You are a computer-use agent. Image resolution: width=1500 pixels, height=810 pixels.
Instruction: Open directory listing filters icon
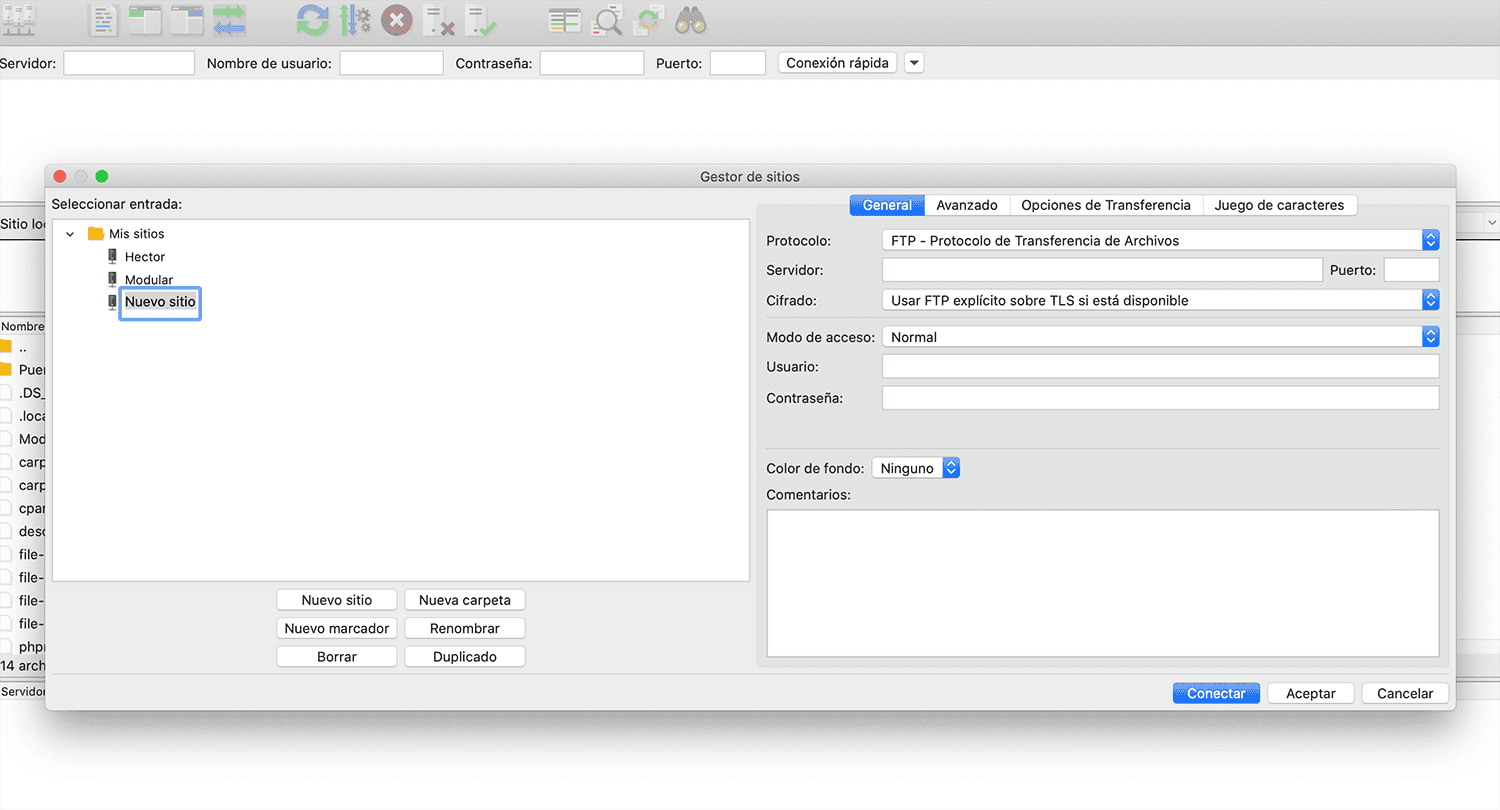tap(565, 20)
